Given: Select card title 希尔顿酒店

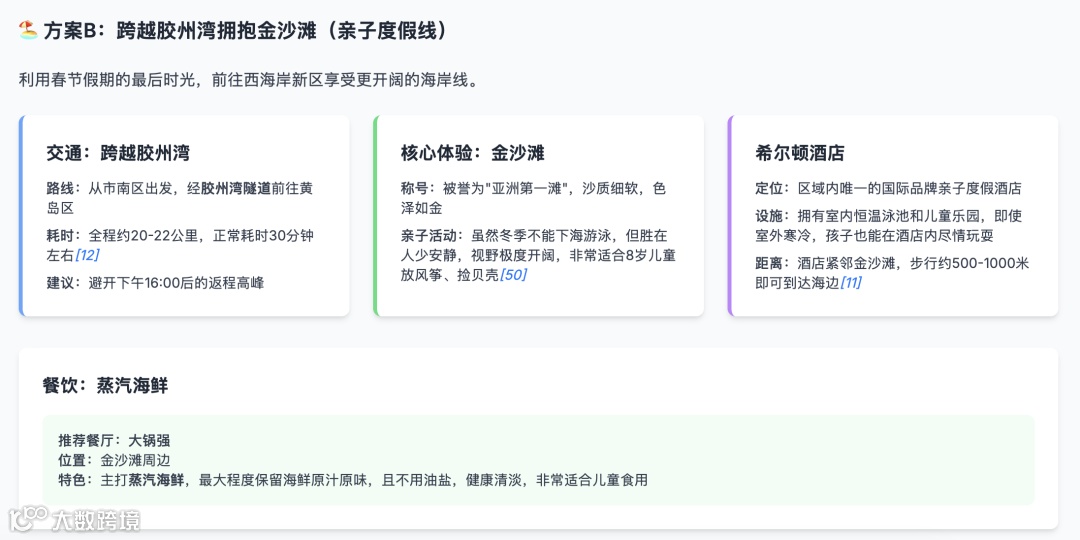Looking at the screenshot, I should (800, 153).
